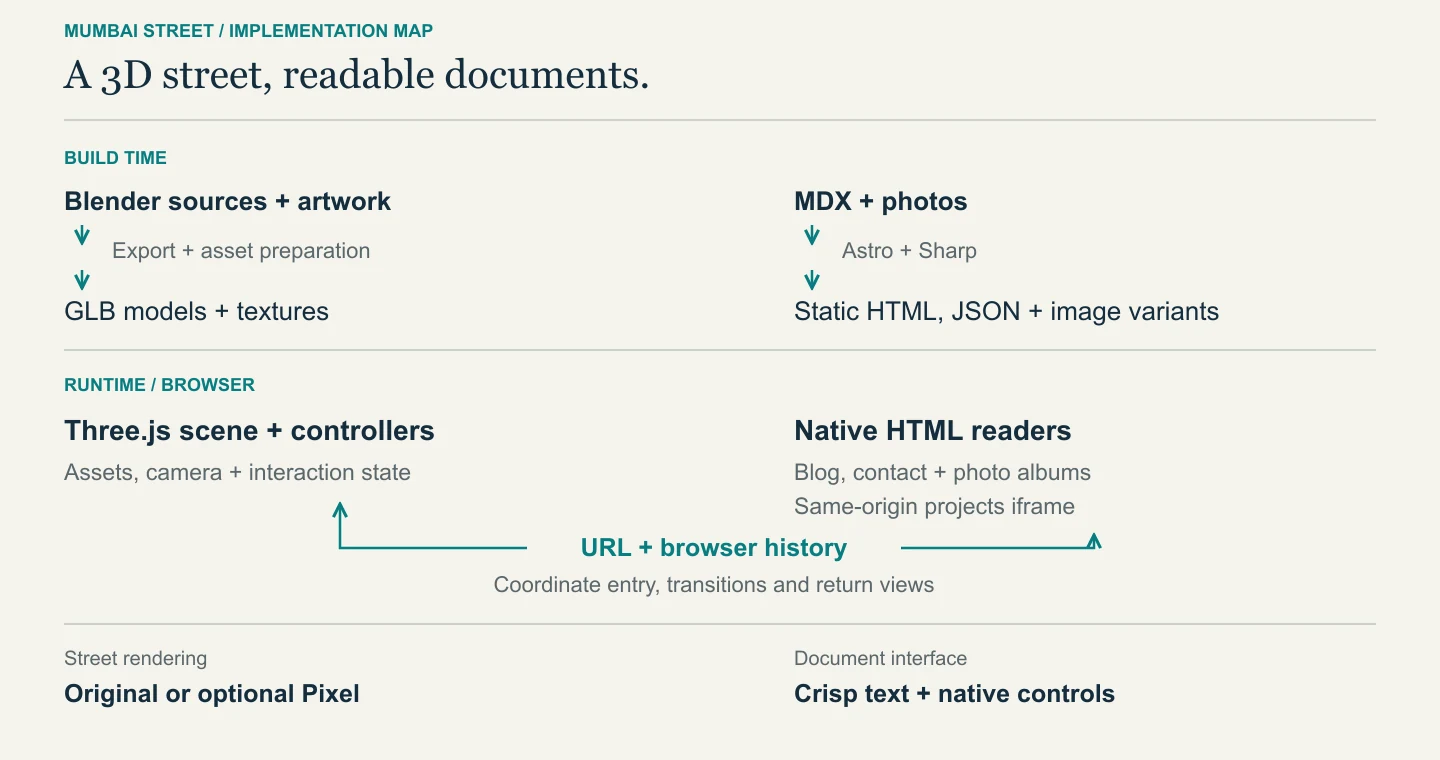Click 'Crisp text + native controls' text
Screen dimensions: 1440x760
[954, 694]
